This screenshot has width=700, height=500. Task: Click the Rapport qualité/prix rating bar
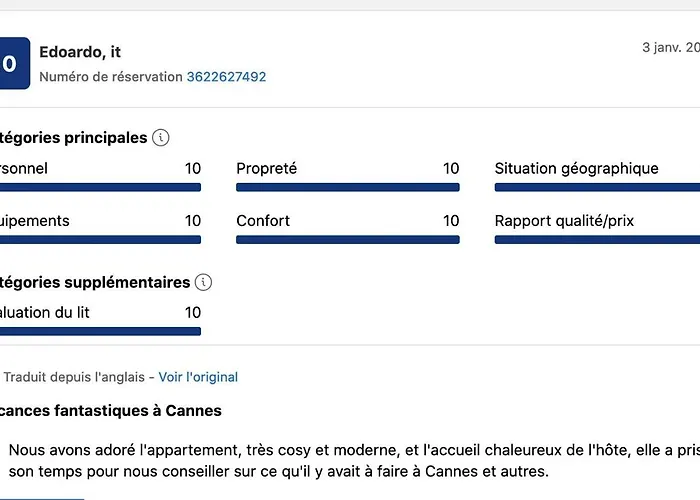pos(597,239)
